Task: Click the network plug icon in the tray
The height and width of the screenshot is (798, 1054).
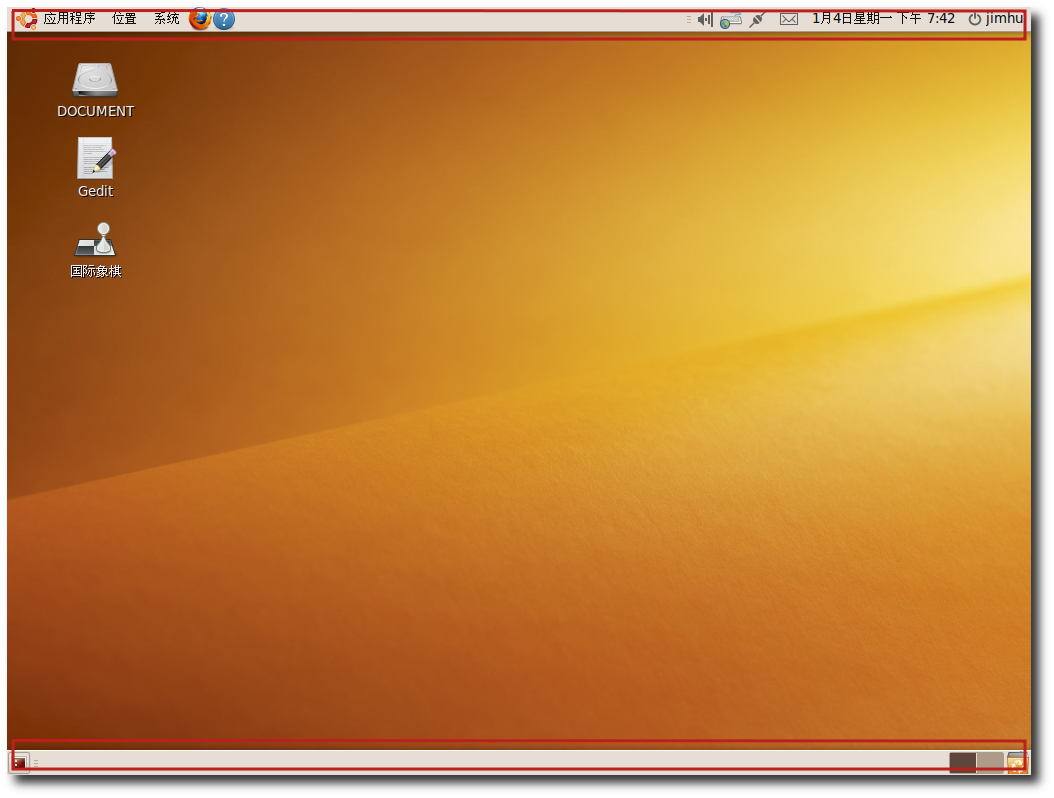Action: pos(757,19)
